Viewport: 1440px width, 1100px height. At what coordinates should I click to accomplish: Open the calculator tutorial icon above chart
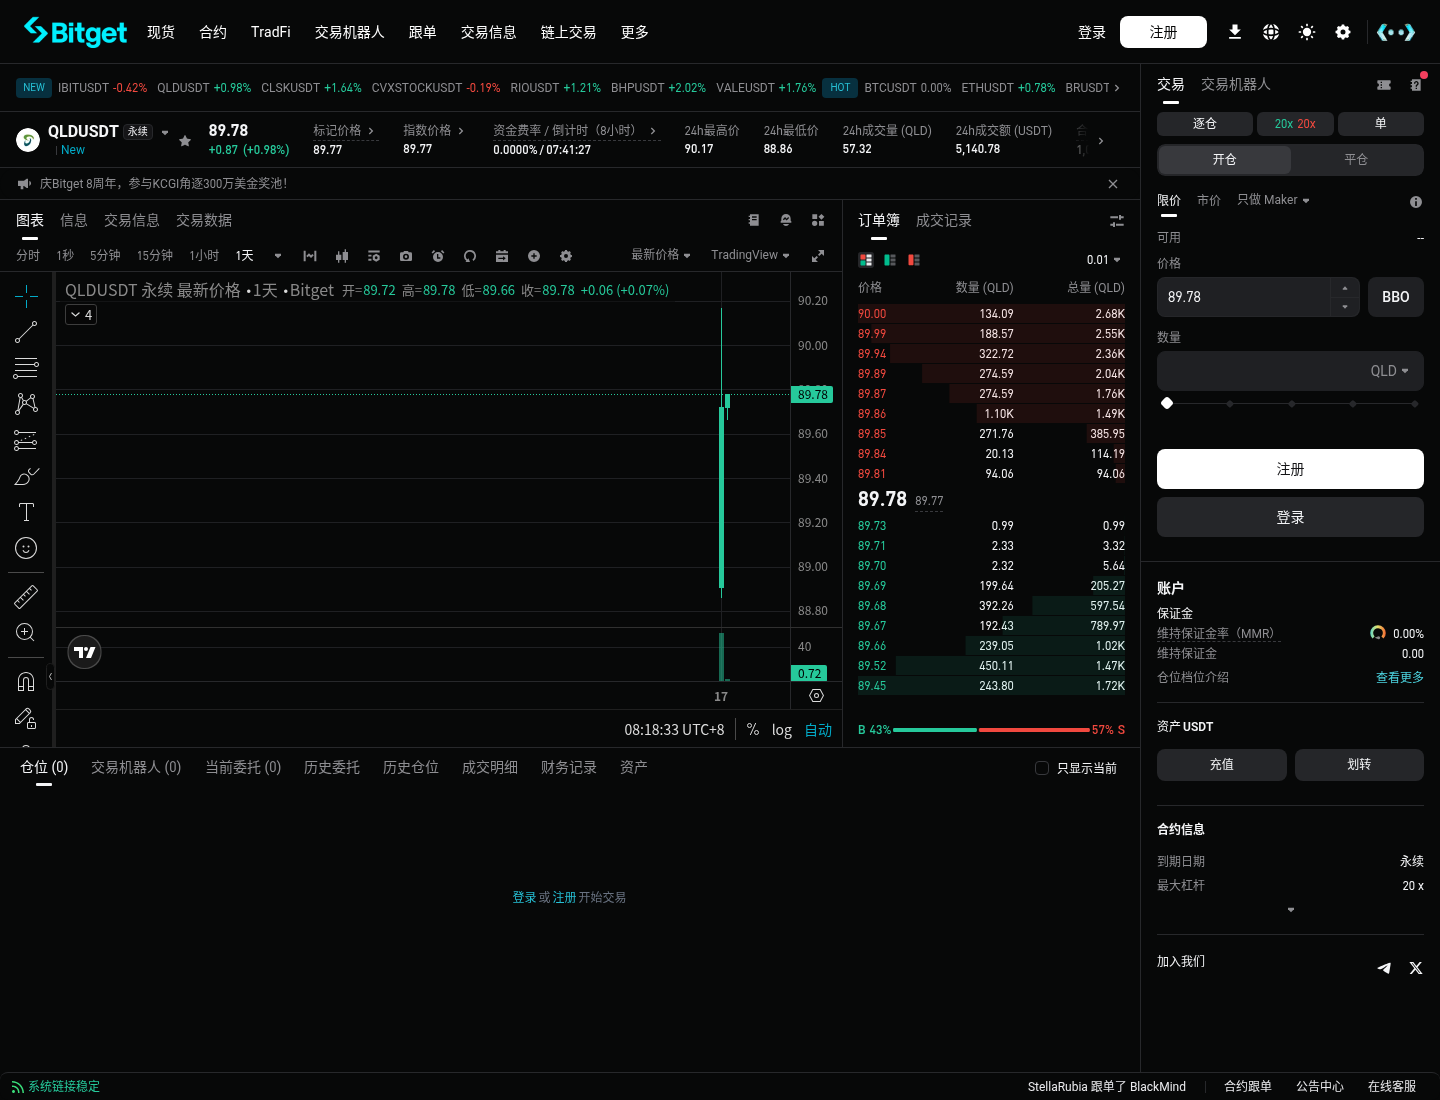[754, 220]
